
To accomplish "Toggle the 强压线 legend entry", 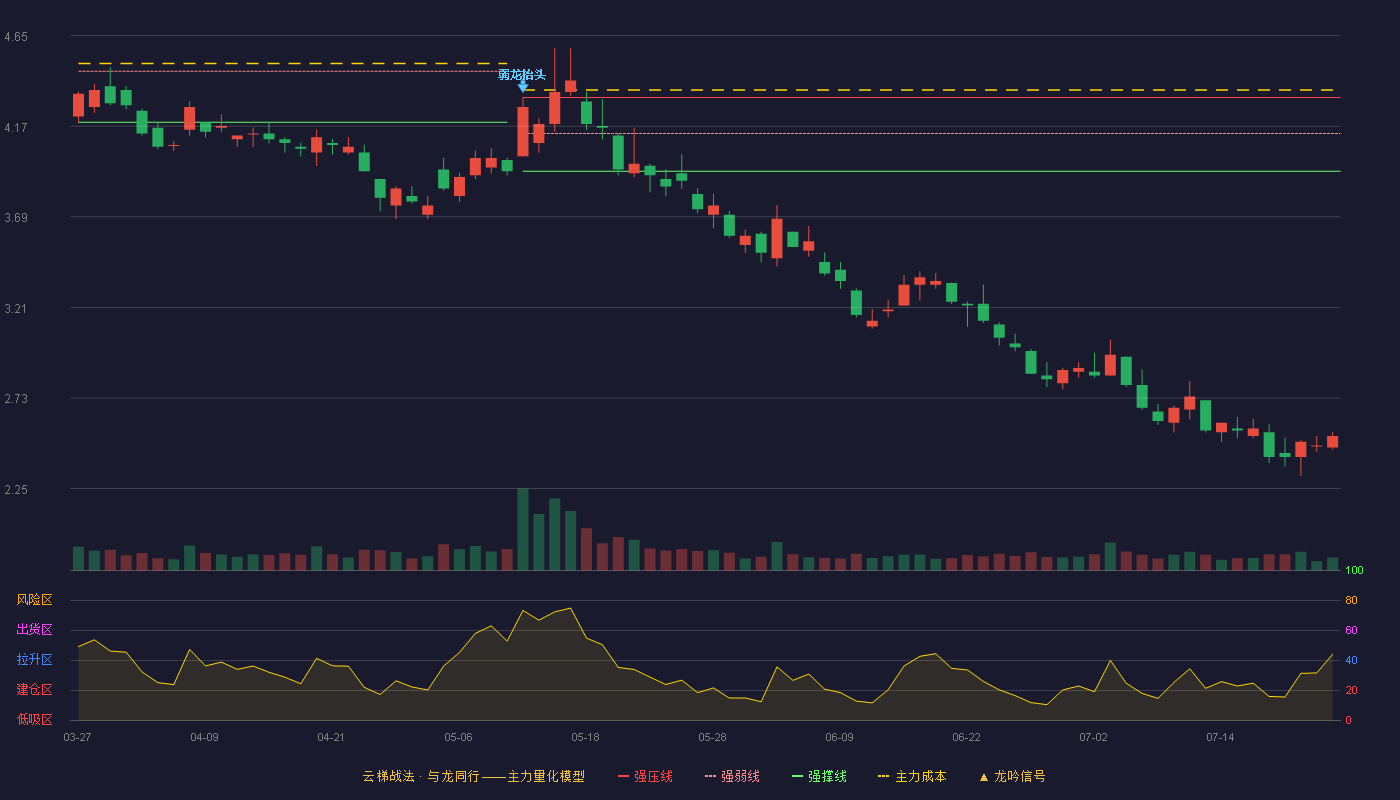I will point(645,776).
